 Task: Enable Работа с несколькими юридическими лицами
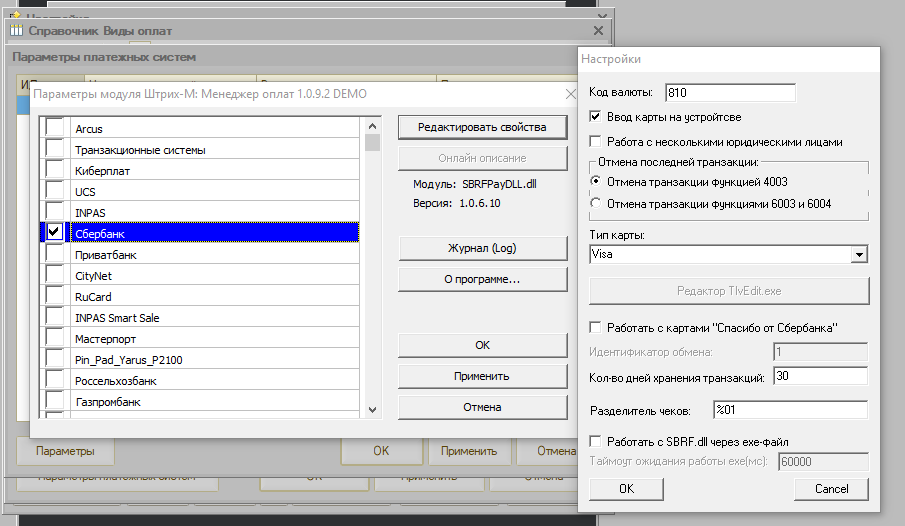[x=596, y=142]
